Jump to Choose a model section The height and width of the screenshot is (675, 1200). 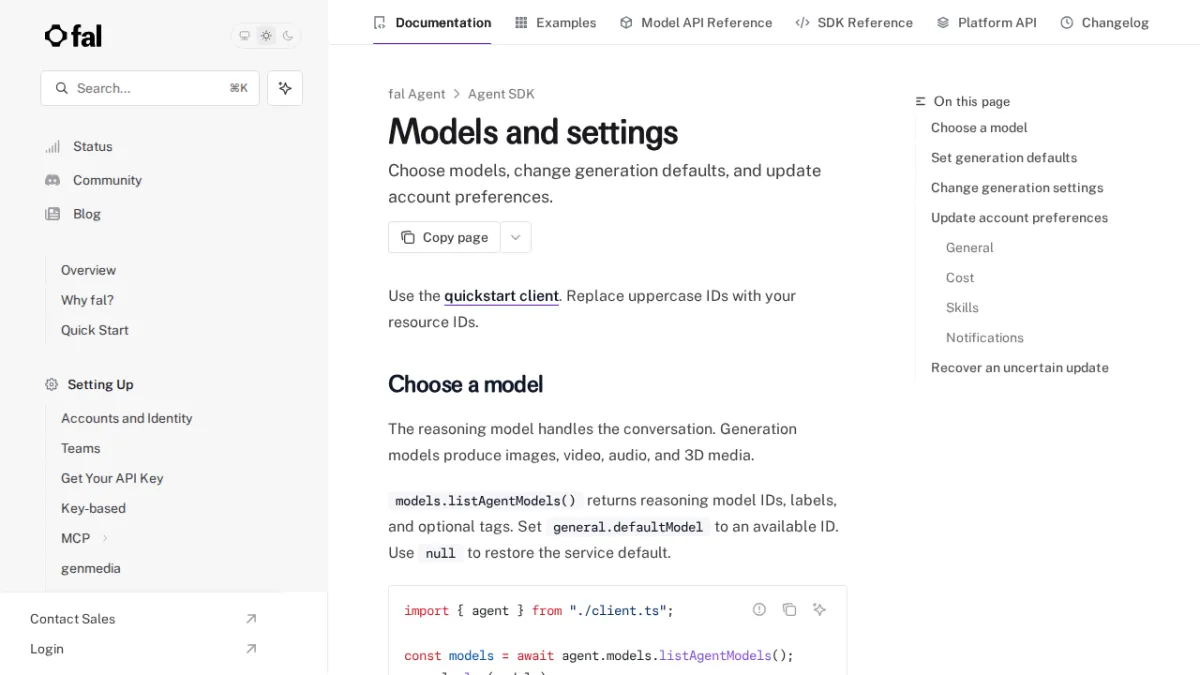pyautogui.click(x=979, y=128)
